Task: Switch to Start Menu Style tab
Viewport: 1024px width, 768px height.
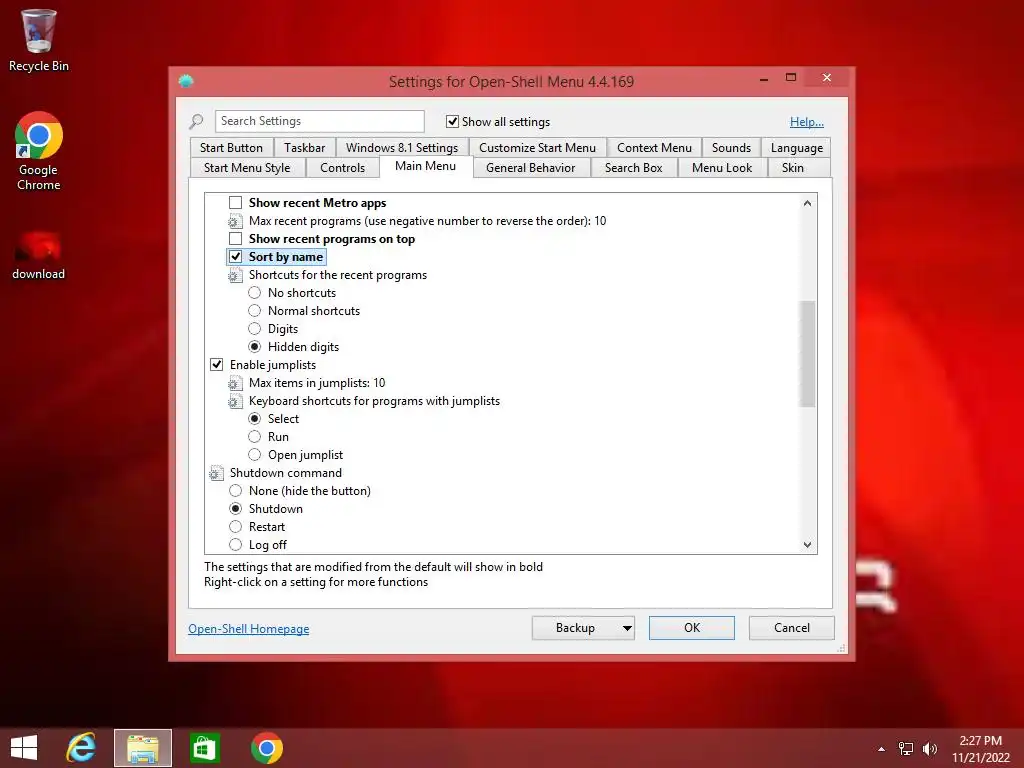Action: click(247, 168)
